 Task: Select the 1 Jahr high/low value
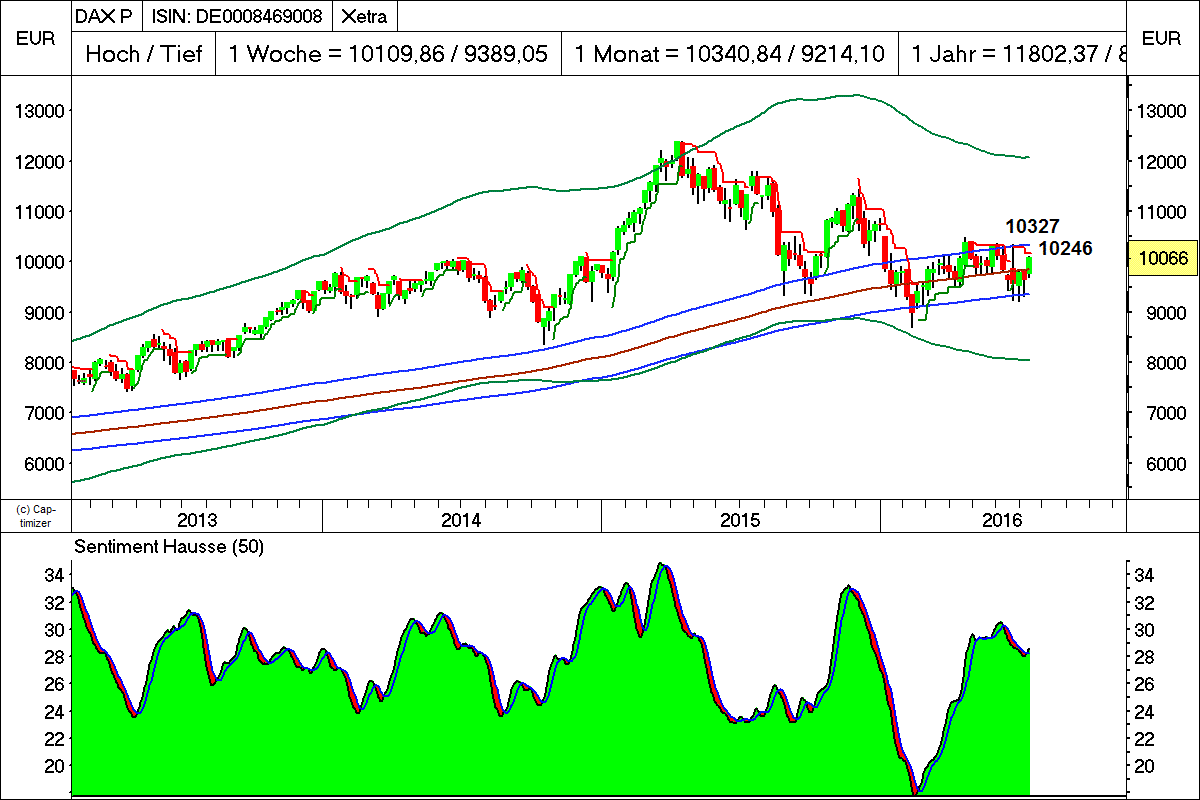click(1015, 54)
